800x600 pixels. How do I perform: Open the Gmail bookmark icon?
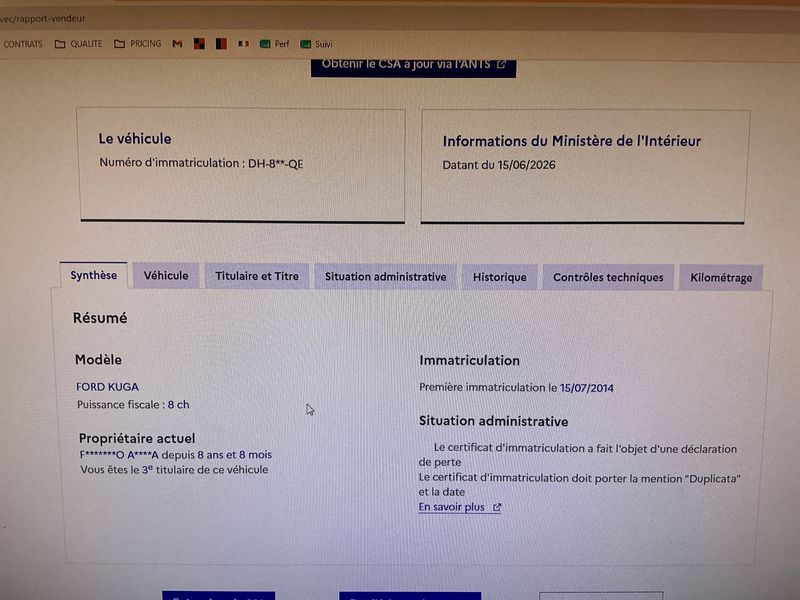click(x=177, y=44)
